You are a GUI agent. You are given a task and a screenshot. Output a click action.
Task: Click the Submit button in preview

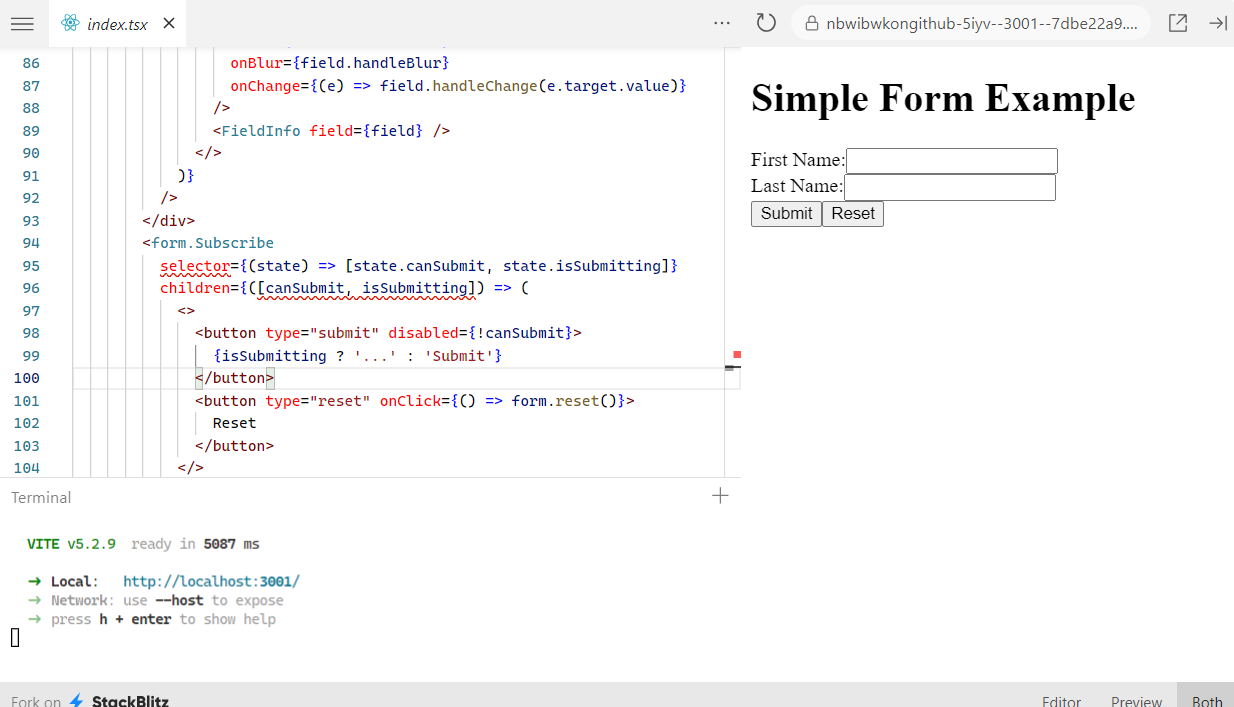click(x=786, y=214)
